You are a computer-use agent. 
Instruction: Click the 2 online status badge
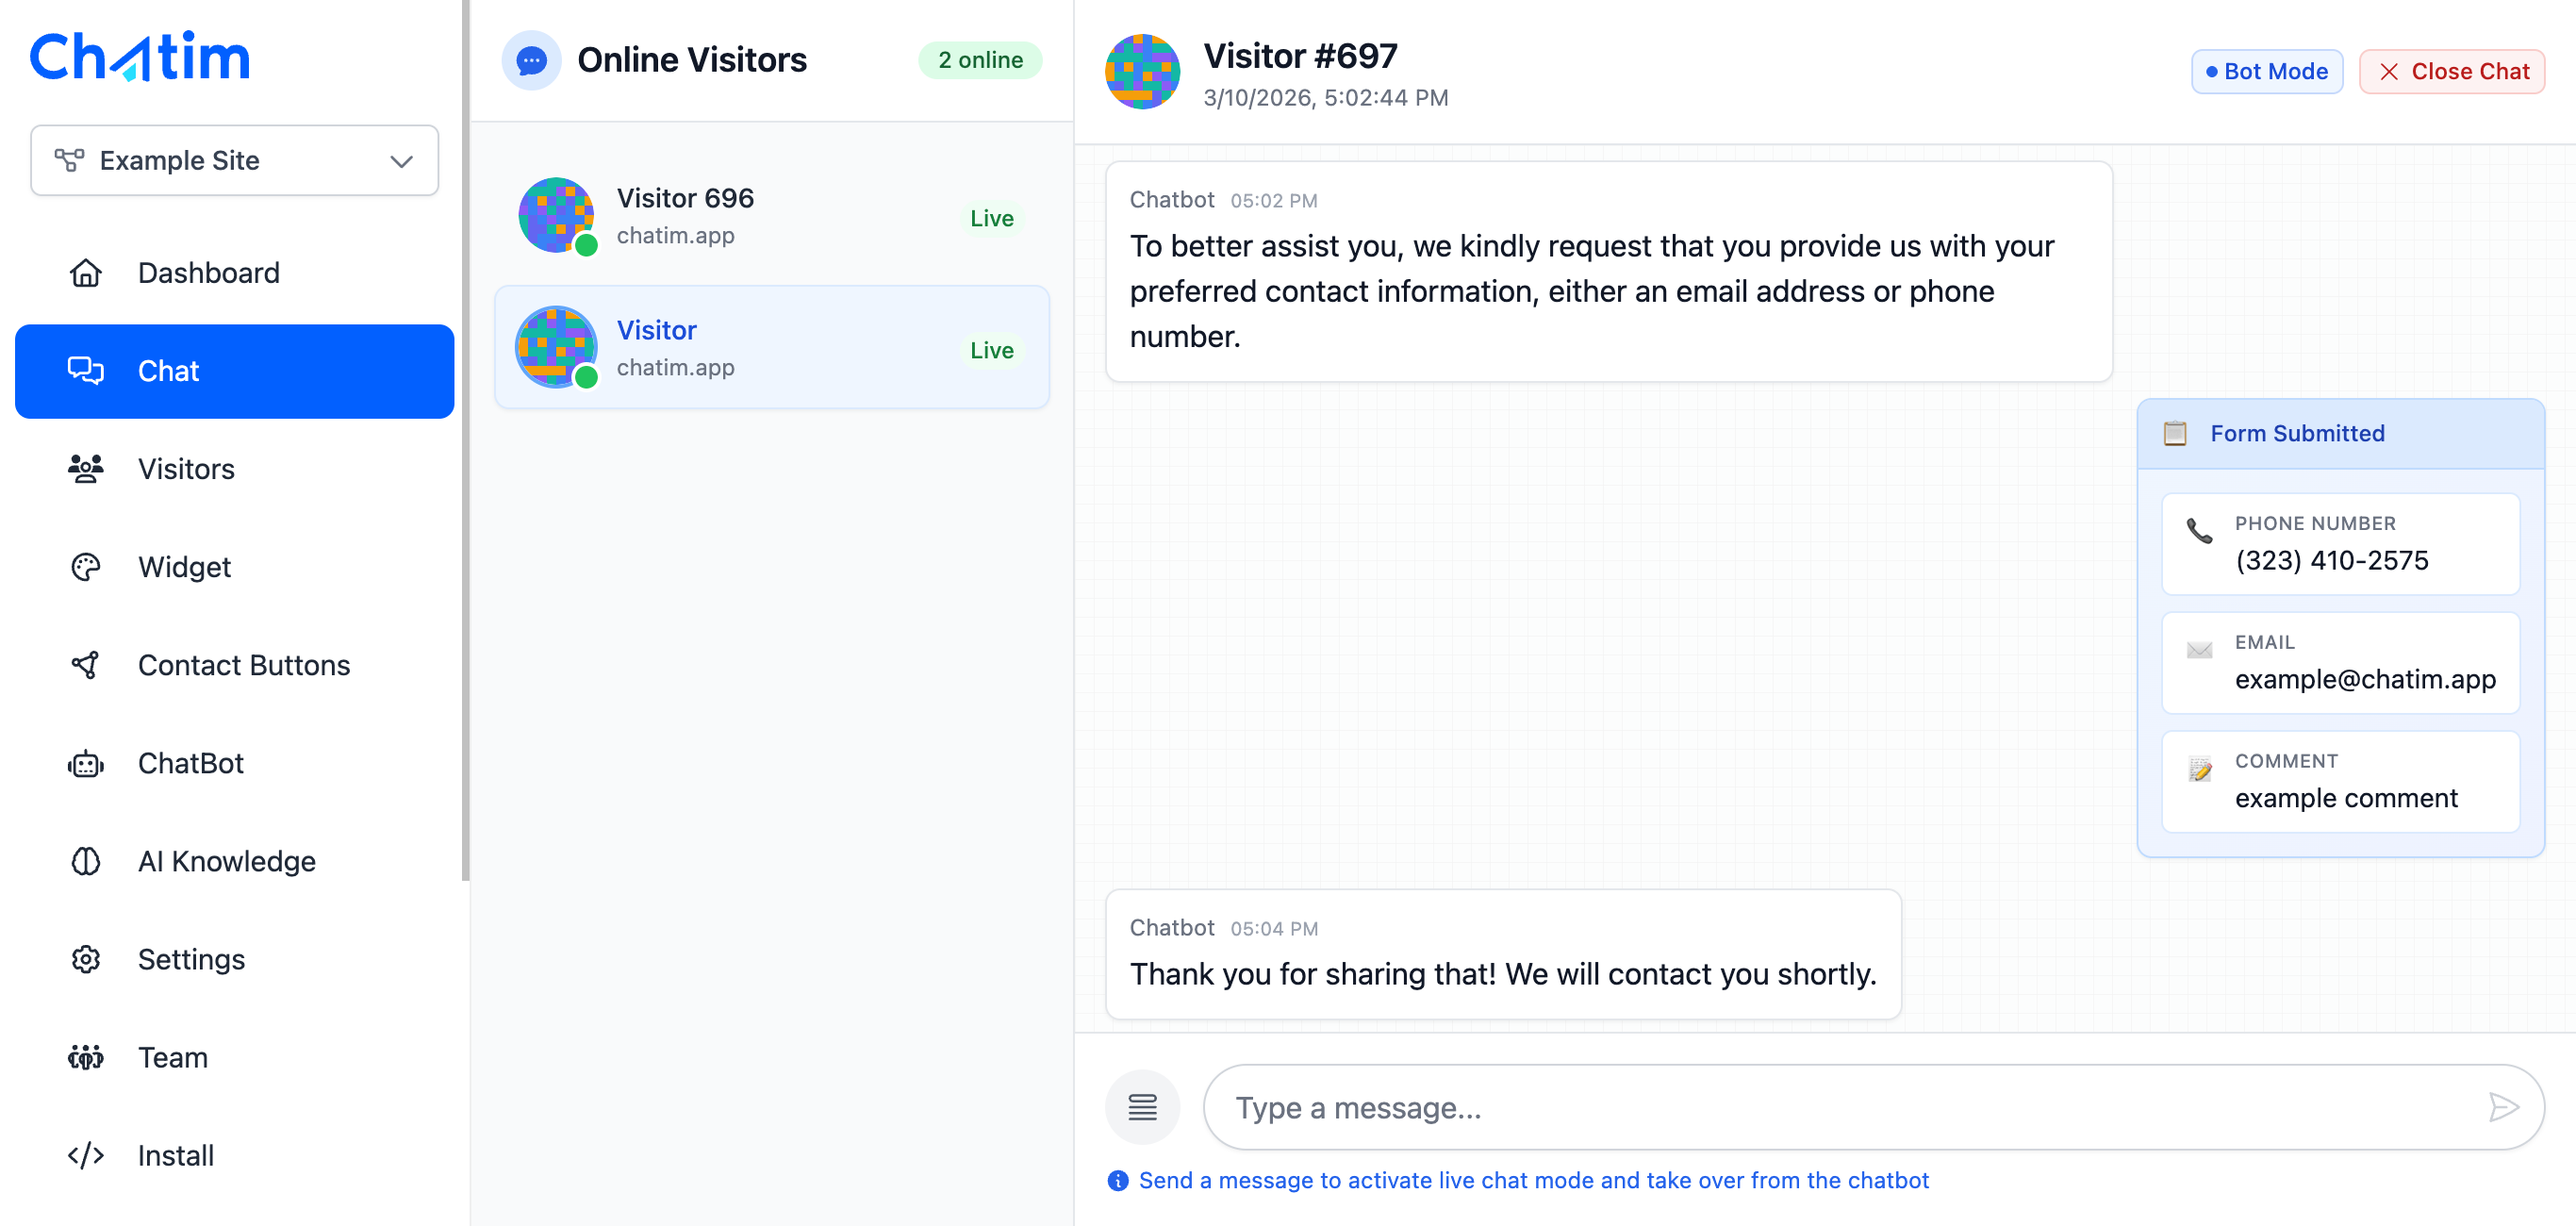[x=980, y=60]
